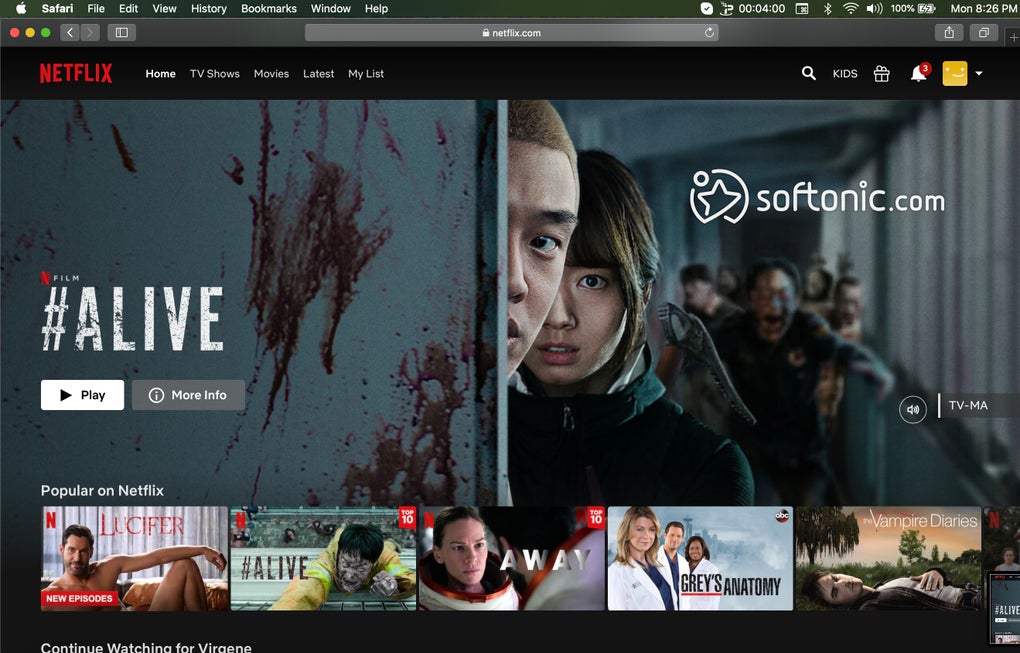
Task: Open the Bookmarks menu
Action: pos(269,8)
